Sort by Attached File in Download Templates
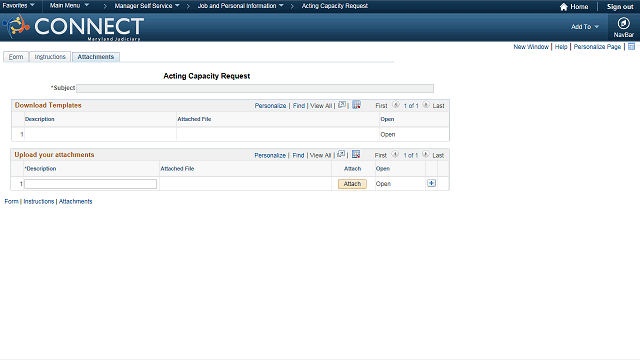 194,119
